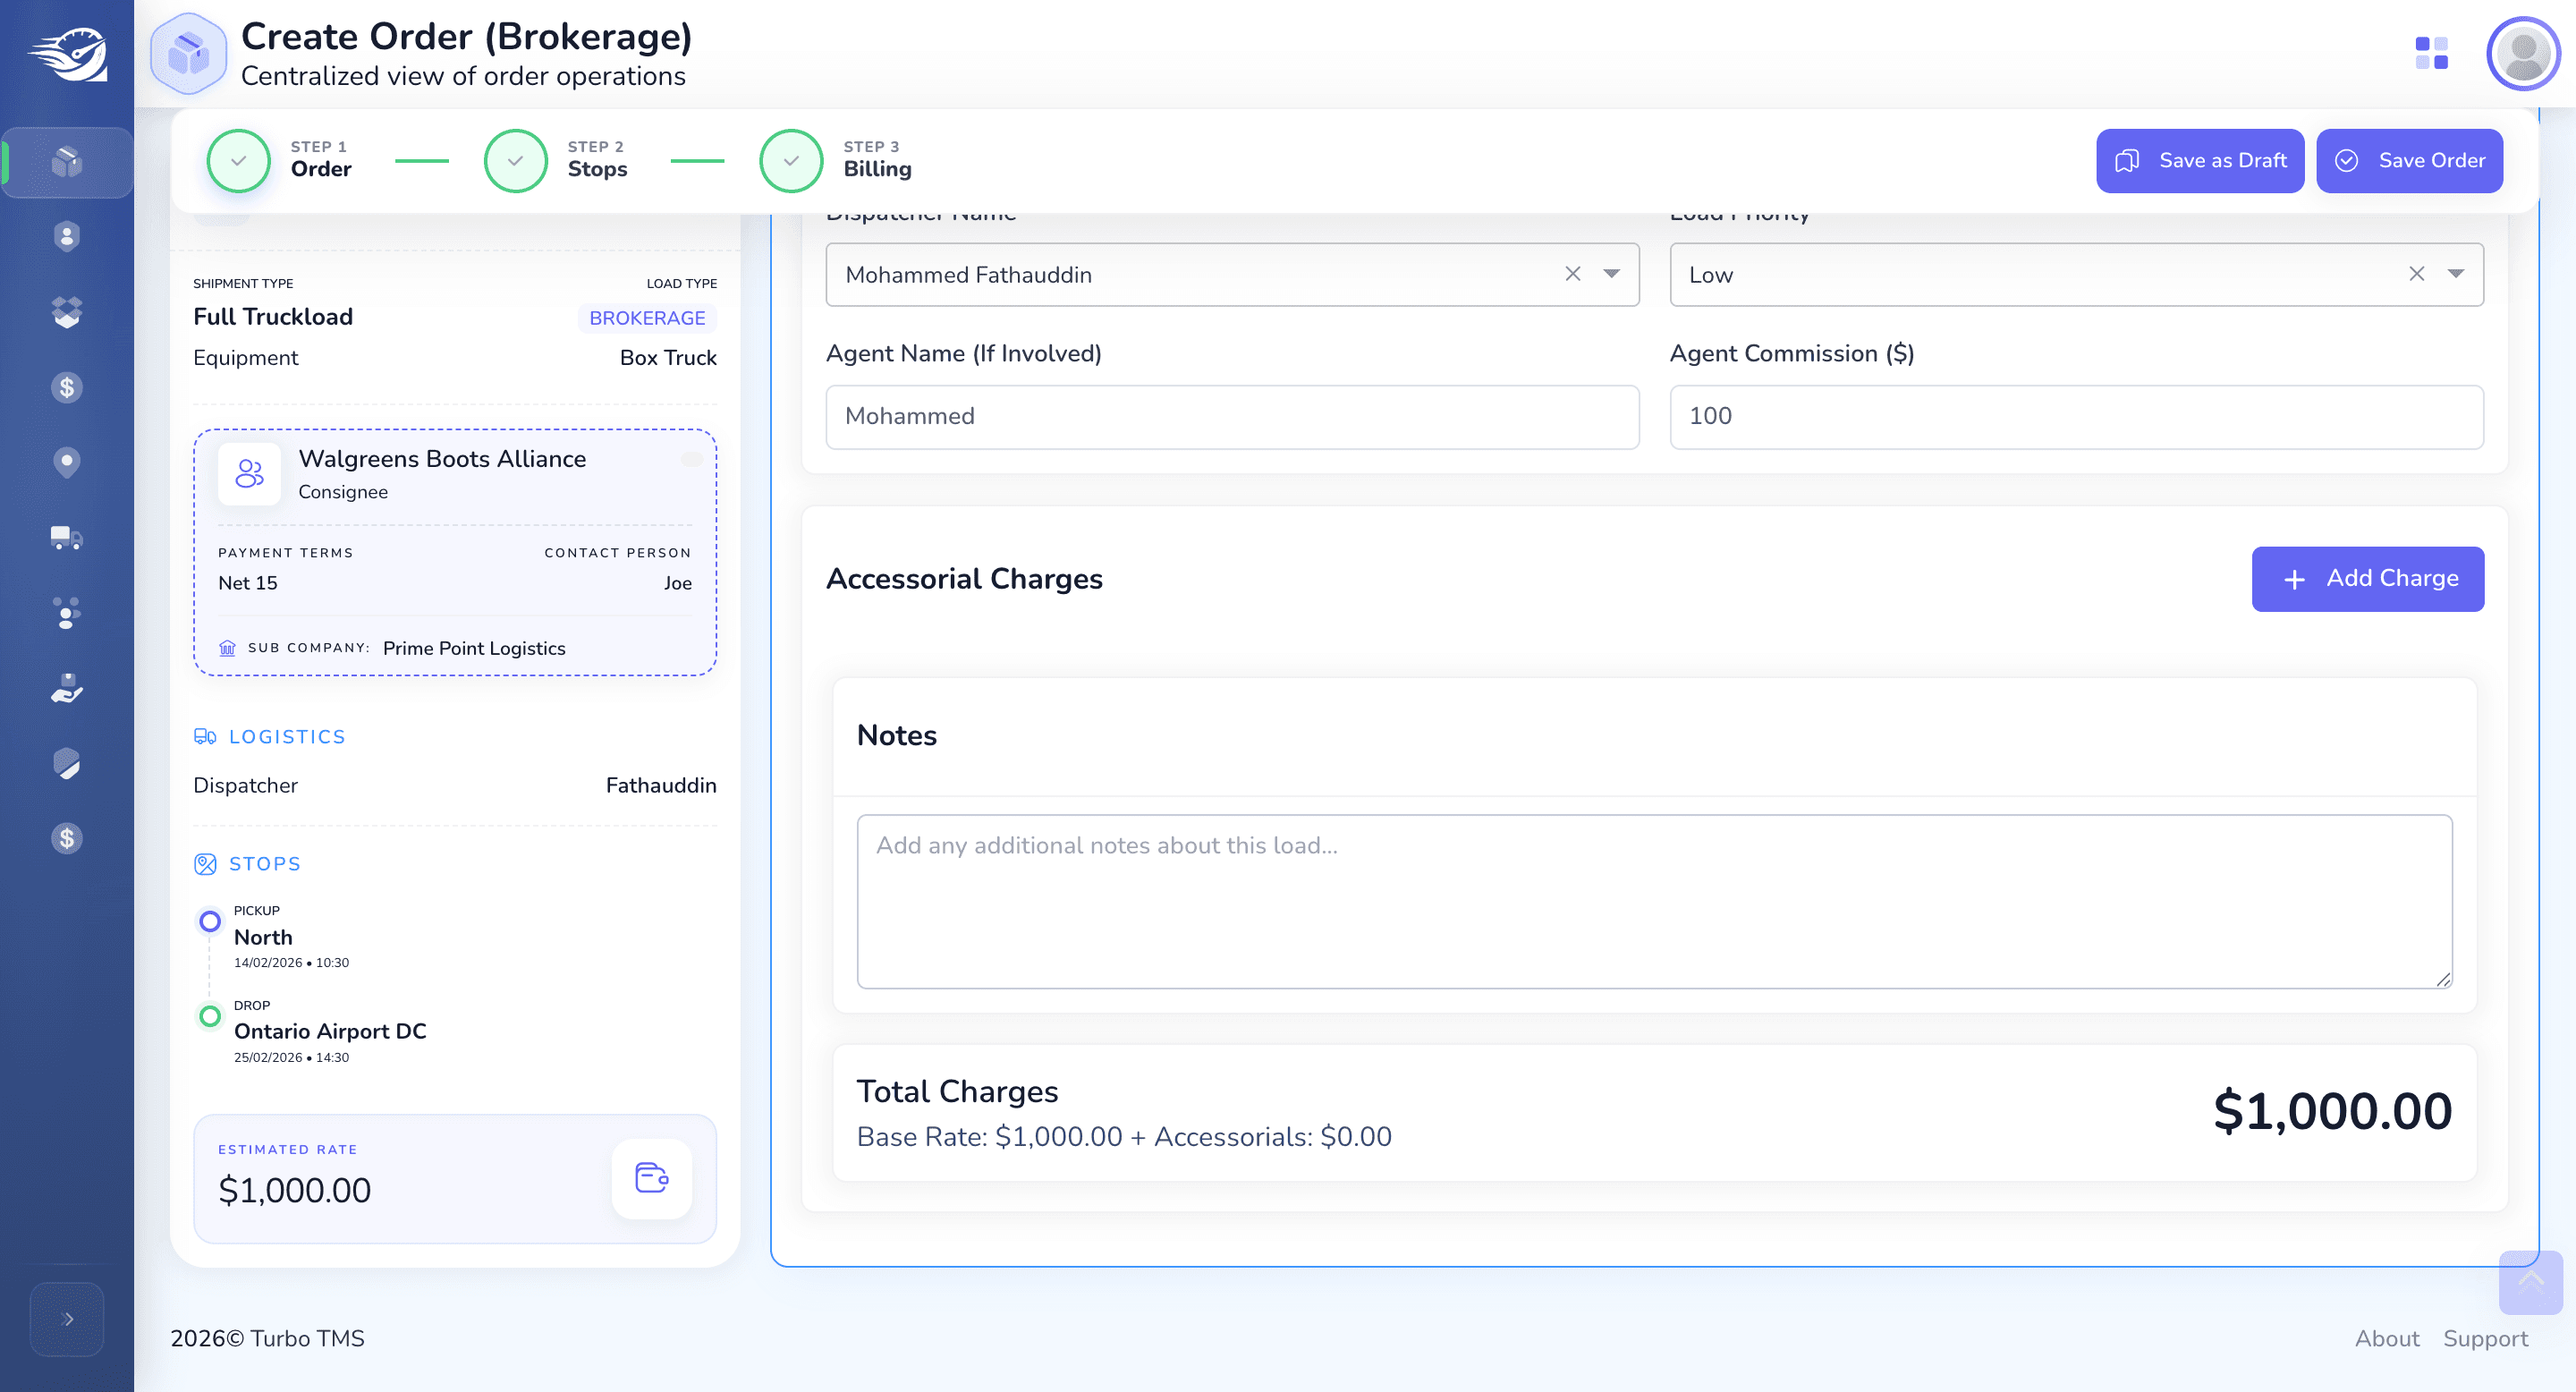
Task: Open the Load Priority dropdown arrow
Action: [x=2455, y=274]
